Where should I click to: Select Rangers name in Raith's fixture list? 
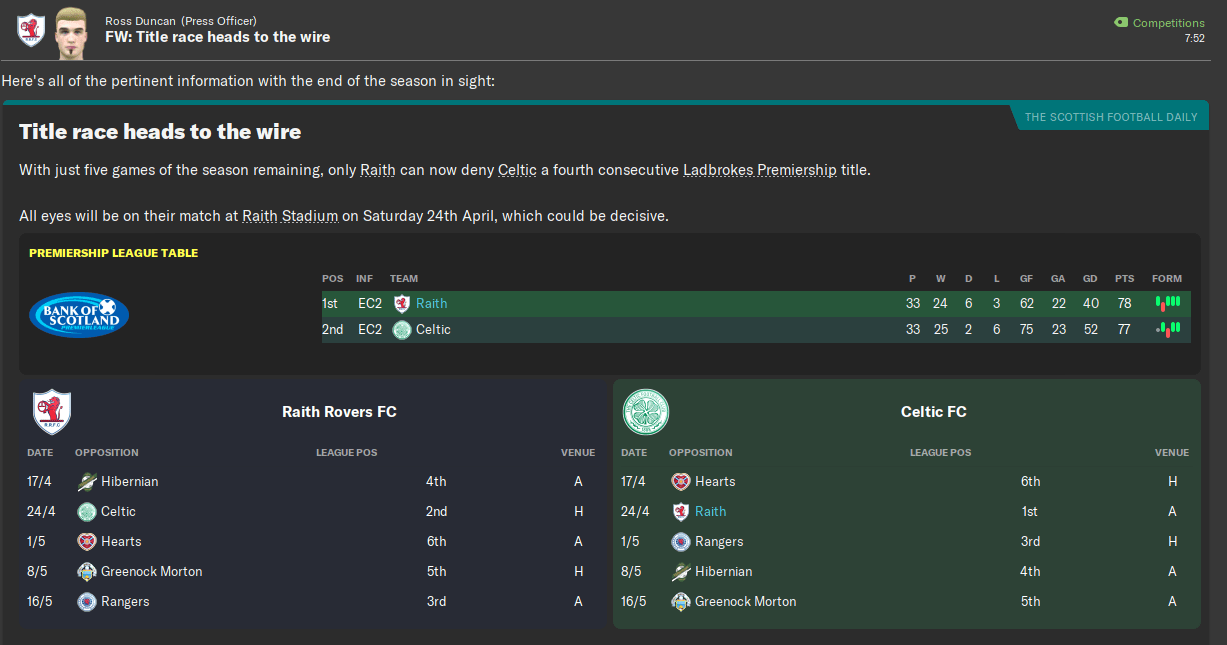pyautogui.click(x=125, y=602)
